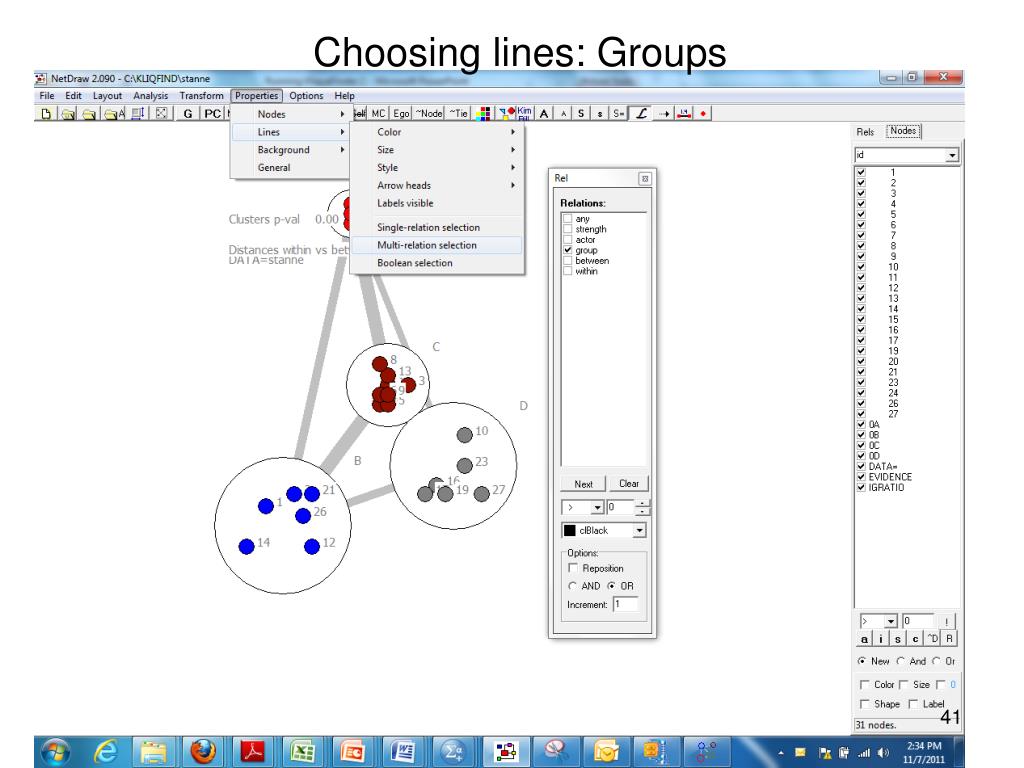Image resolution: width=1024 pixels, height=768 pixels.
Task: Open the '>' operator dropdown in Nodes panel
Action: pos(891,621)
